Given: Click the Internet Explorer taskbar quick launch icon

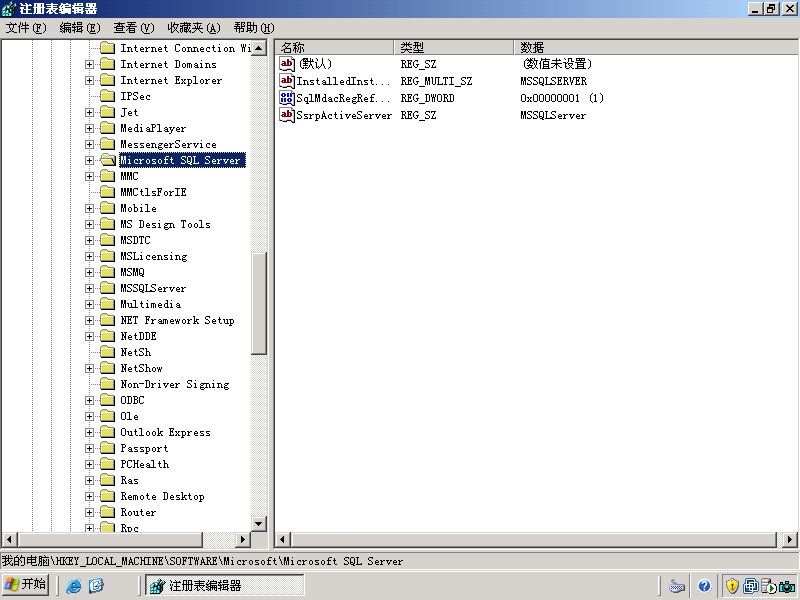Looking at the screenshot, I should 74,585.
